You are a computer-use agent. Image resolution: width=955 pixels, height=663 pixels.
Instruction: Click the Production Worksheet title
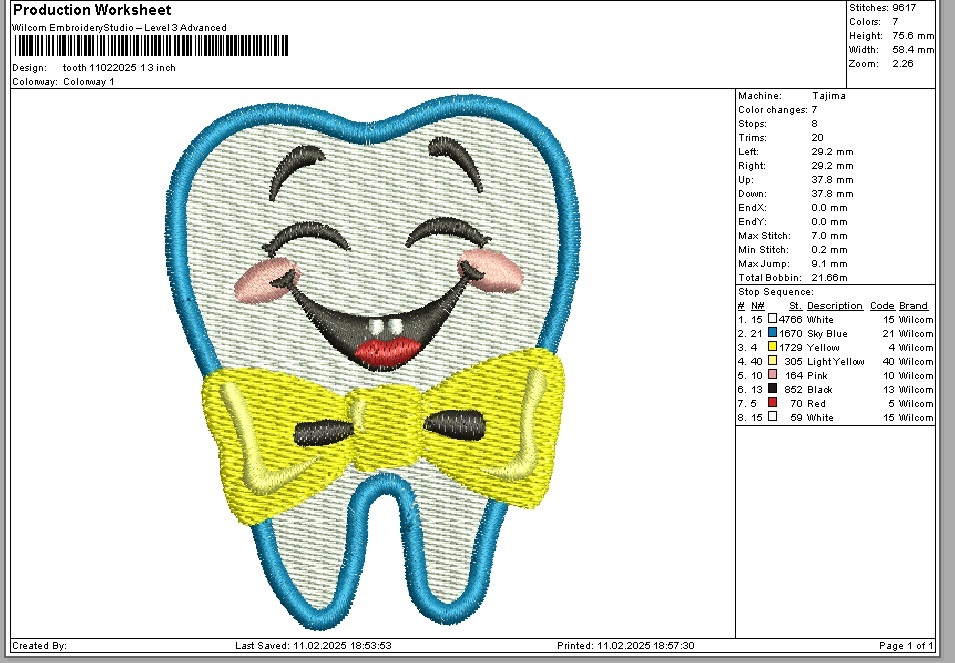point(92,10)
